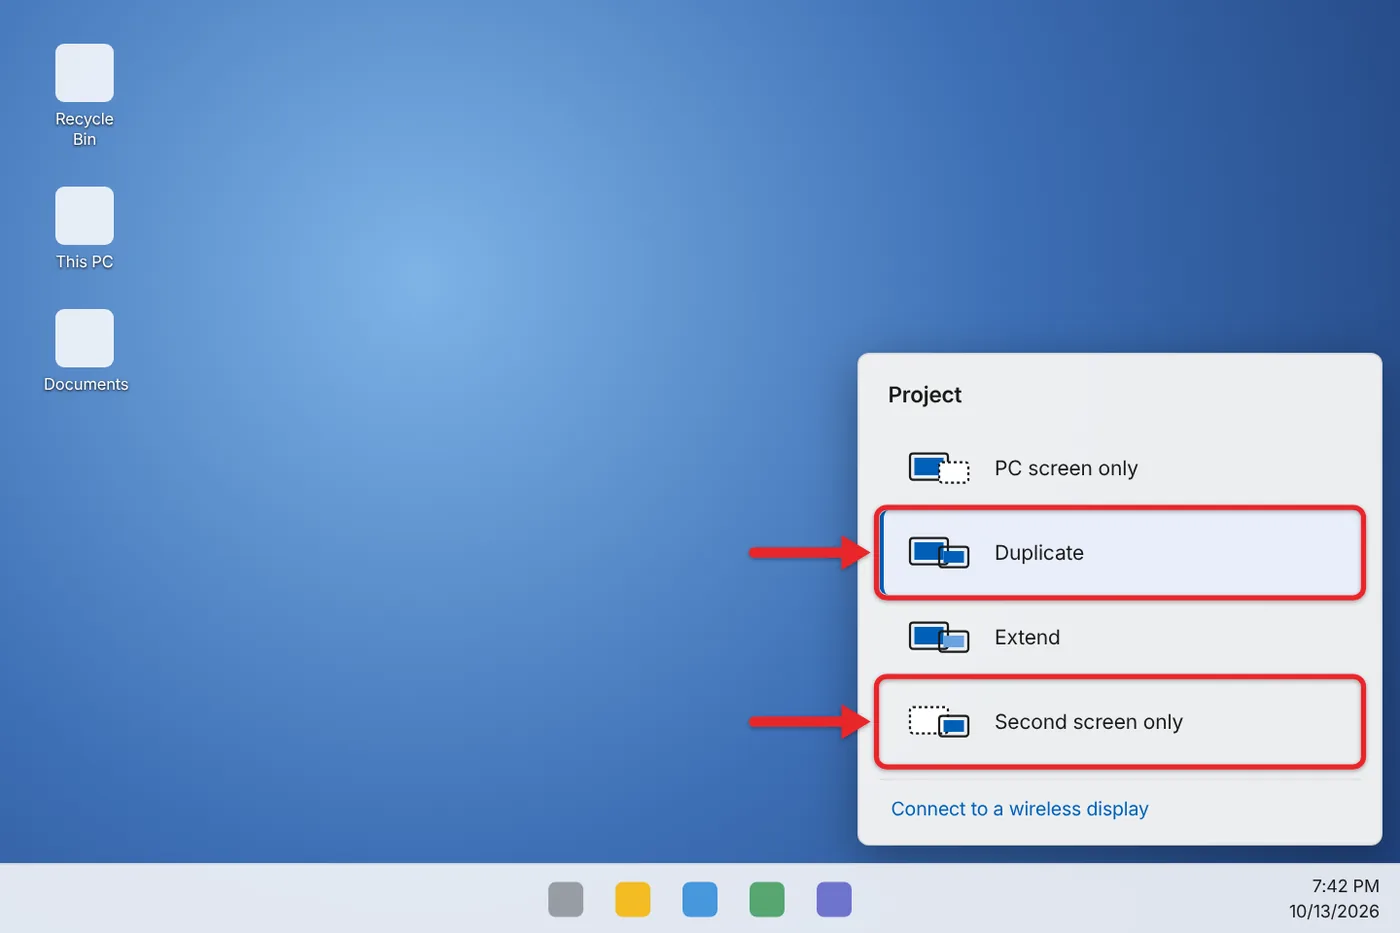Click the green taskbar icon
1400x933 pixels.
[x=767, y=899]
